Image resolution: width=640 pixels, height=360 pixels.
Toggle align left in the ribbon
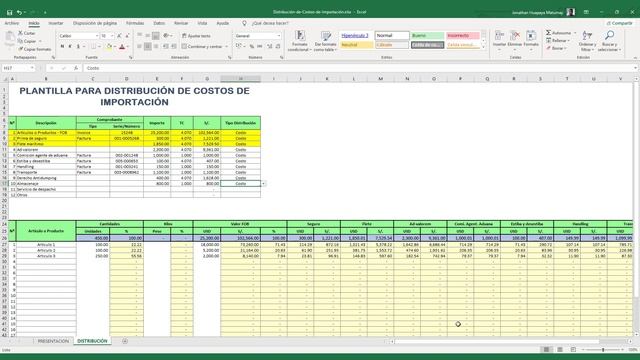pyautogui.click(x=140, y=47)
